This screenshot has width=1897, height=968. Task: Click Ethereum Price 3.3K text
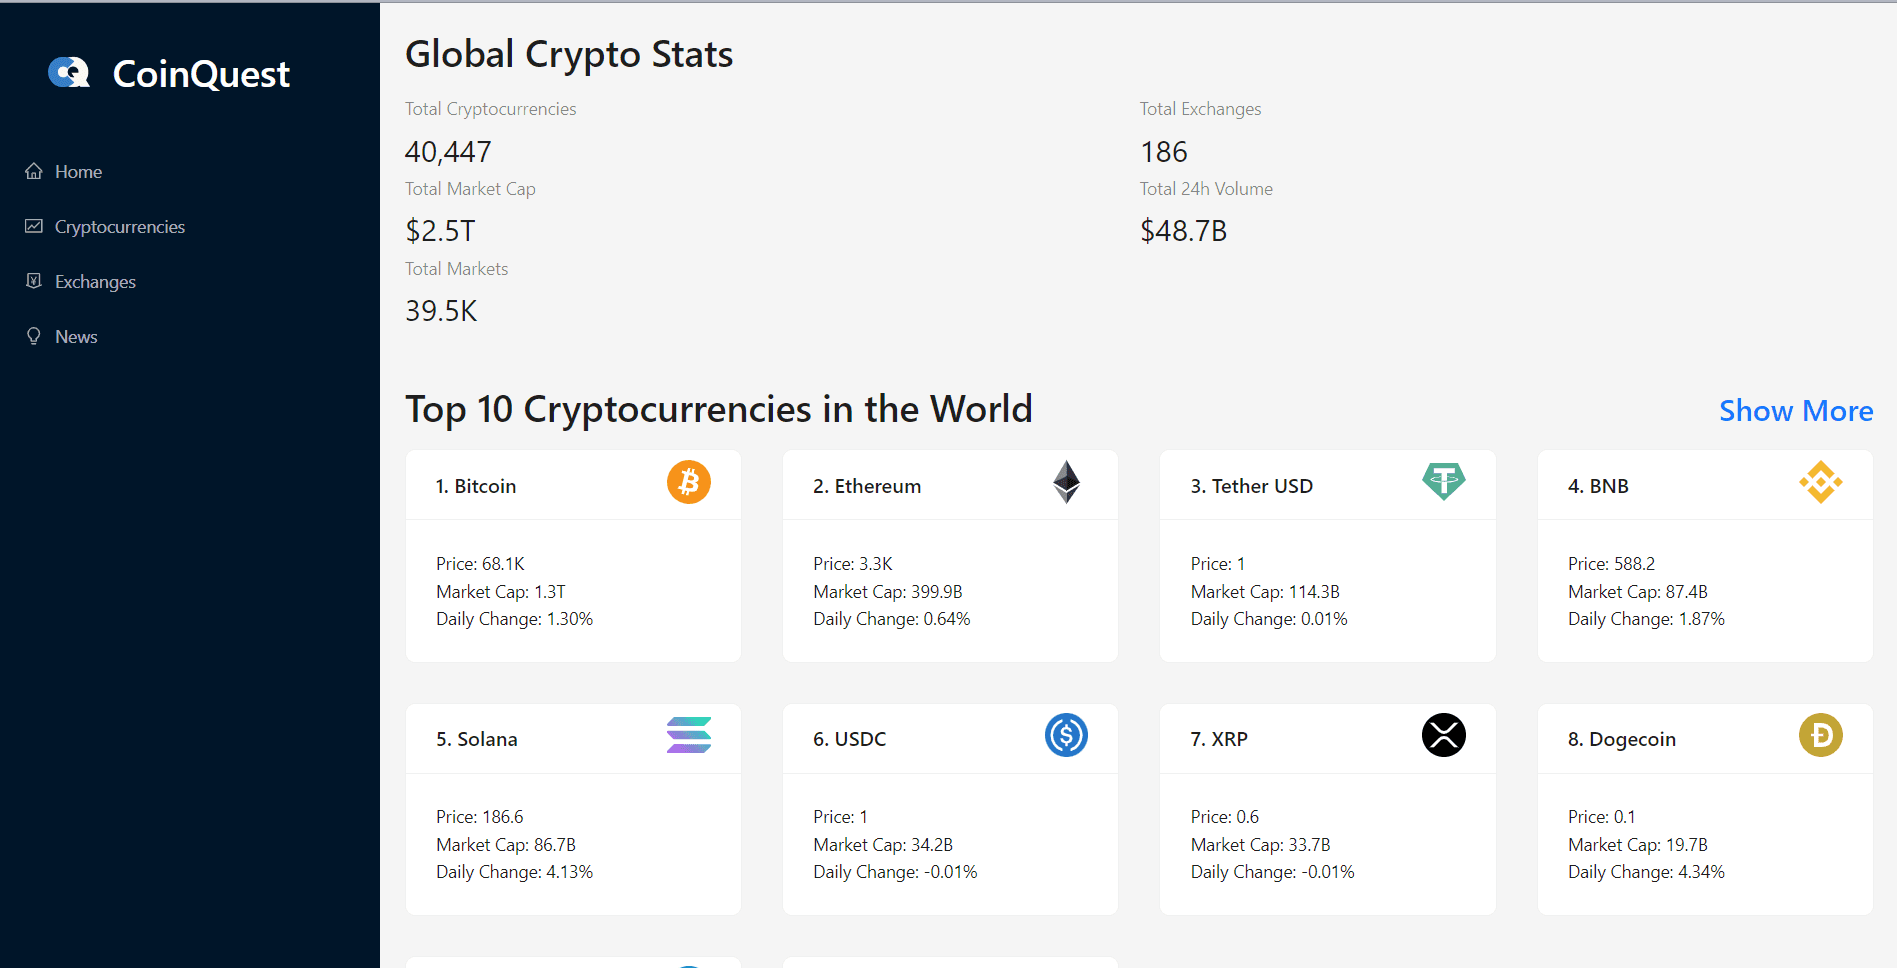pos(853,564)
